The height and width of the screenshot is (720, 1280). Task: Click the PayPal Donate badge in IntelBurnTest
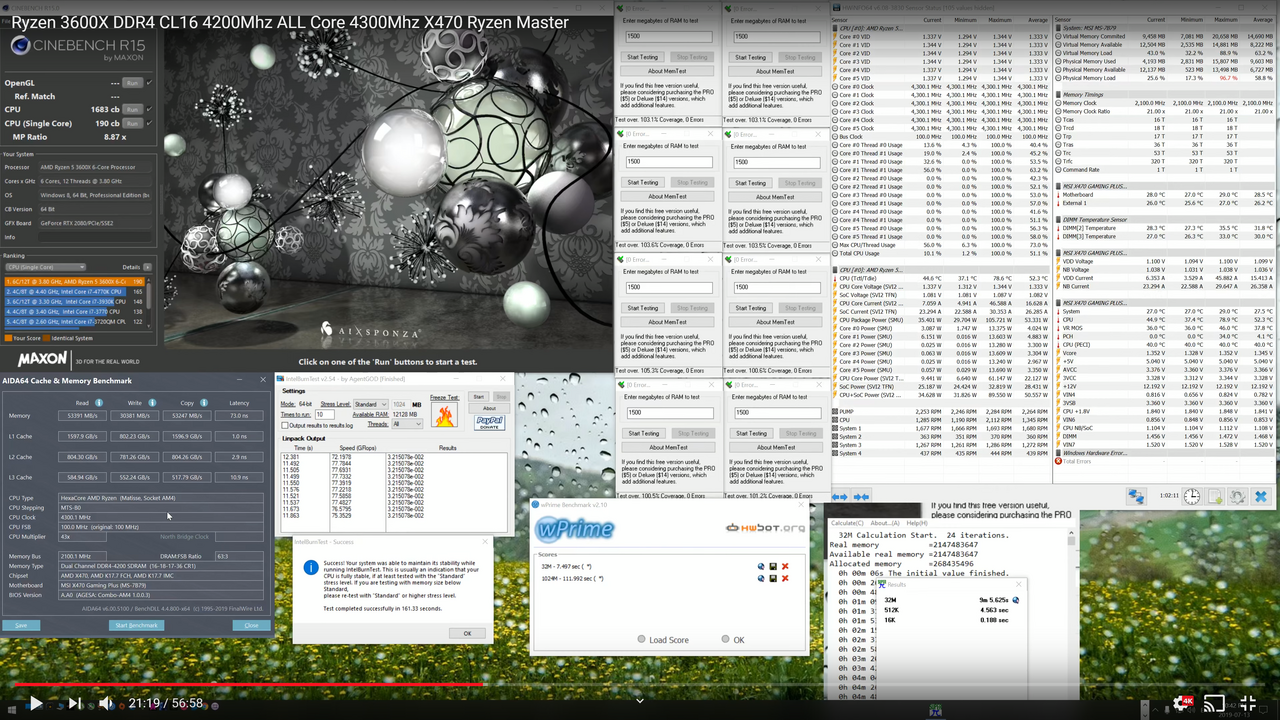pos(489,422)
